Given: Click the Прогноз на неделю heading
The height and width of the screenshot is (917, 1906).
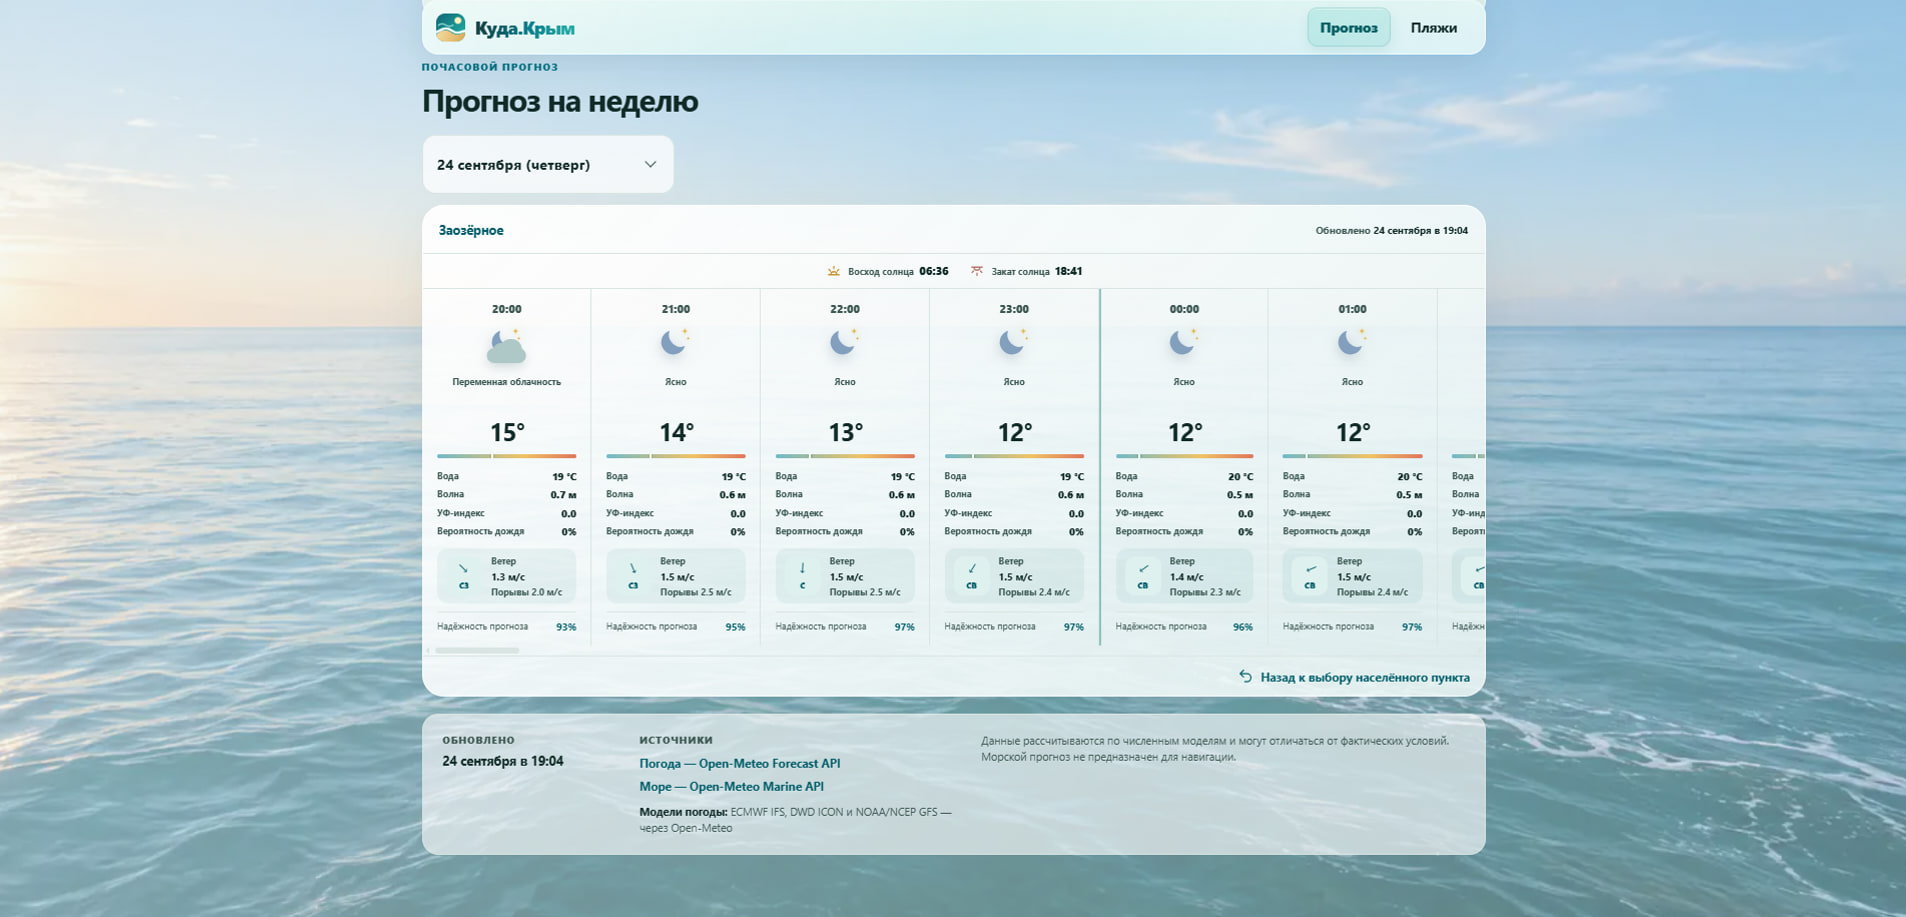Looking at the screenshot, I should point(560,101).
